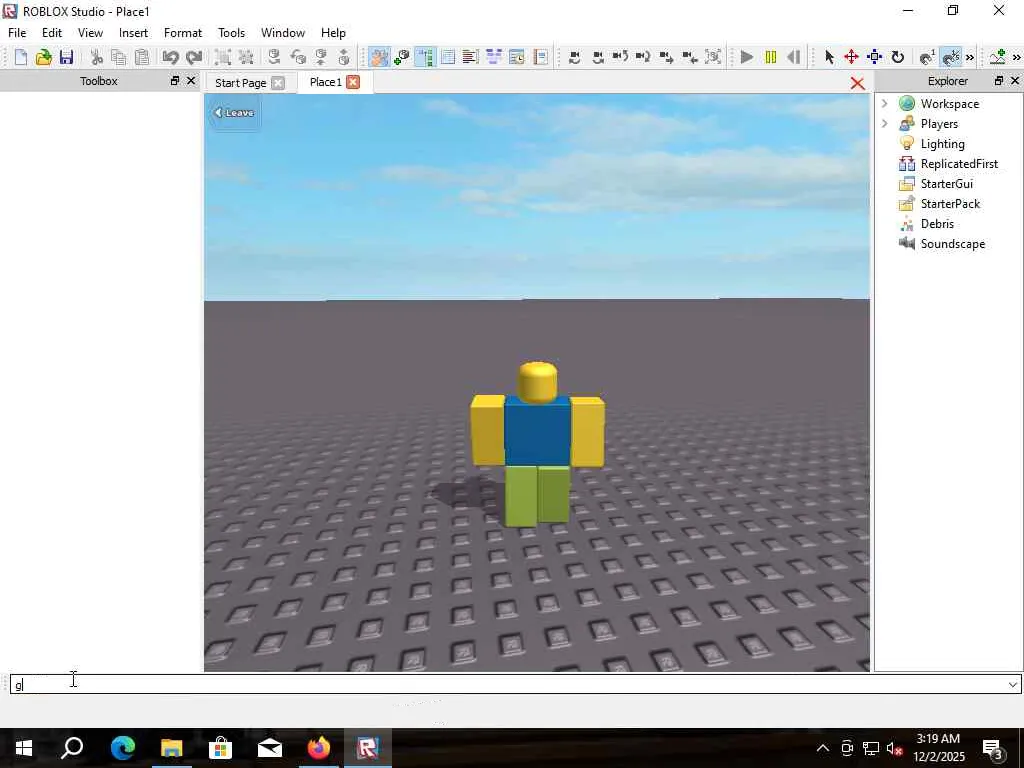Toggle the Properties panel icon

coord(448,57)
